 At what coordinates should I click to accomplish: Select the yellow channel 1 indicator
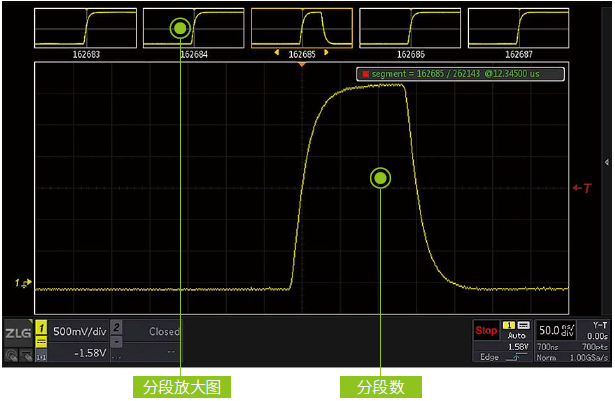point(41,328)
